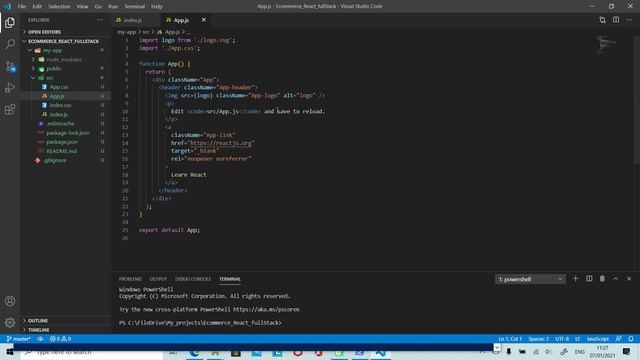The image size is (640, 360).
Task: Open the Explorer view in activity bar
Action: [x=10, y=22]
